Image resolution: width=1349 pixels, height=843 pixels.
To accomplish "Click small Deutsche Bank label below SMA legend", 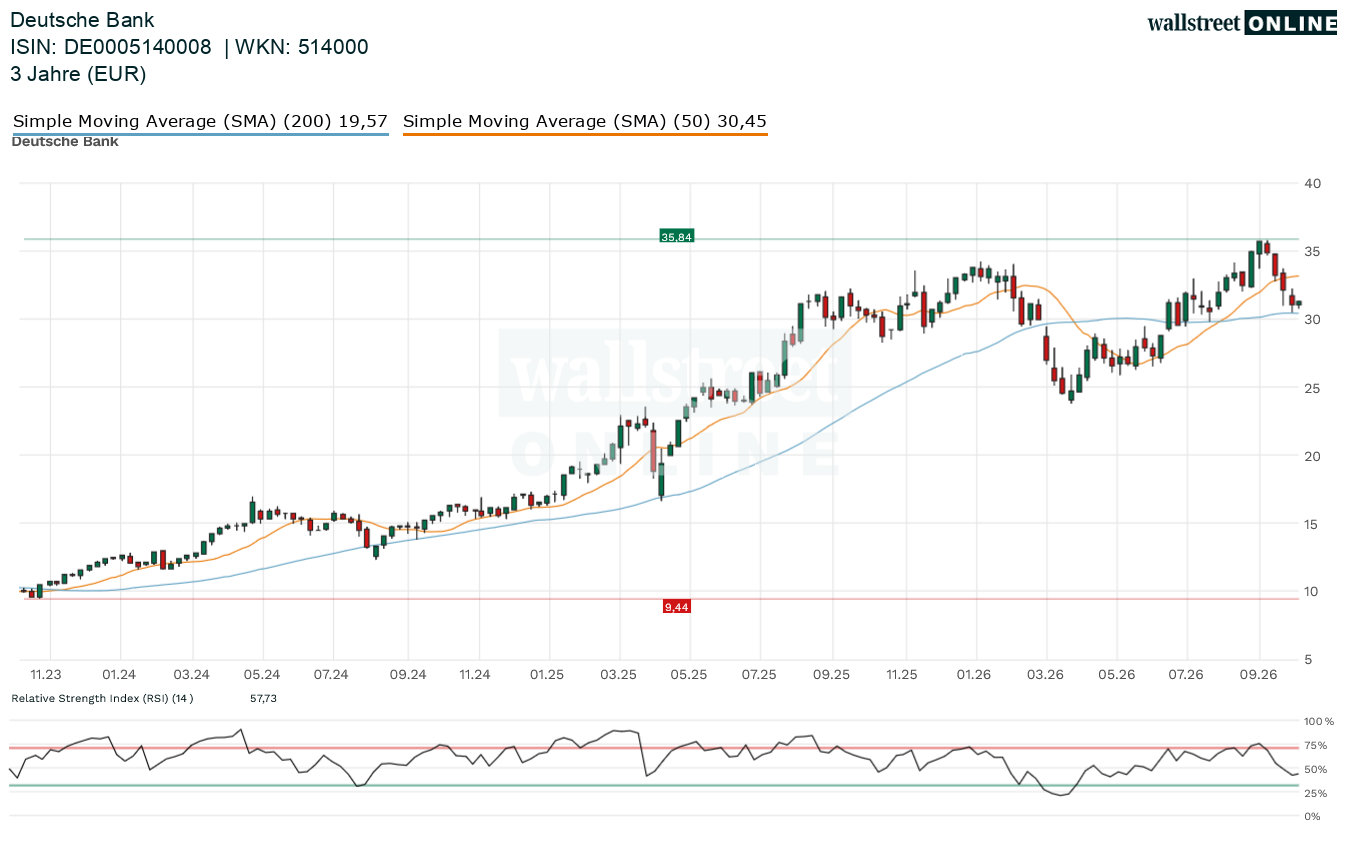I will tap(65, 142).
